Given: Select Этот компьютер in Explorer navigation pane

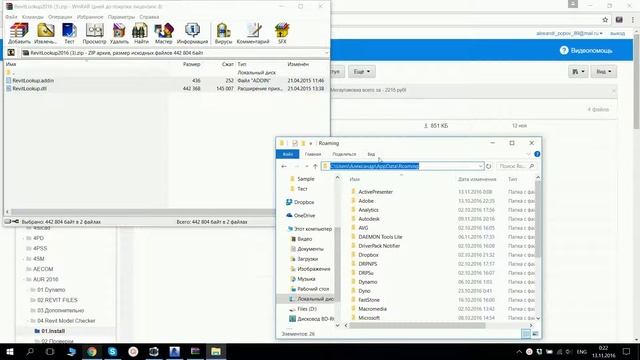Looking at the screenshot, I should click(309, 229).
